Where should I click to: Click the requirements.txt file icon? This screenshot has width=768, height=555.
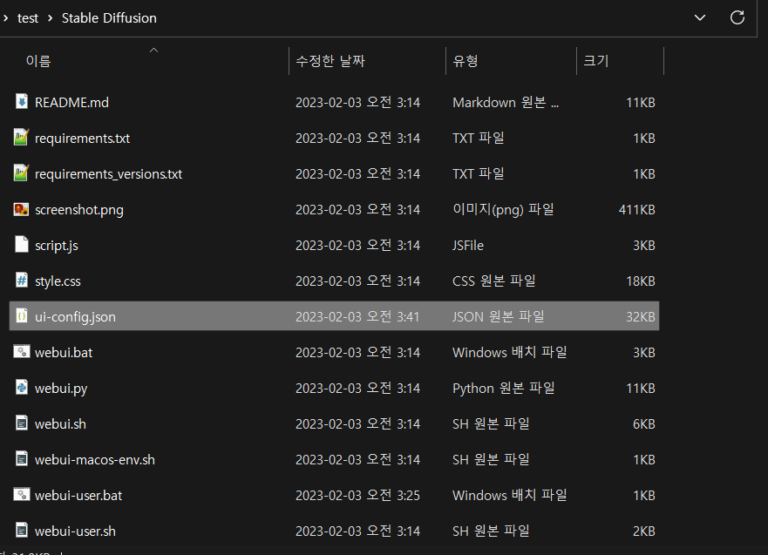click(22, 137)
